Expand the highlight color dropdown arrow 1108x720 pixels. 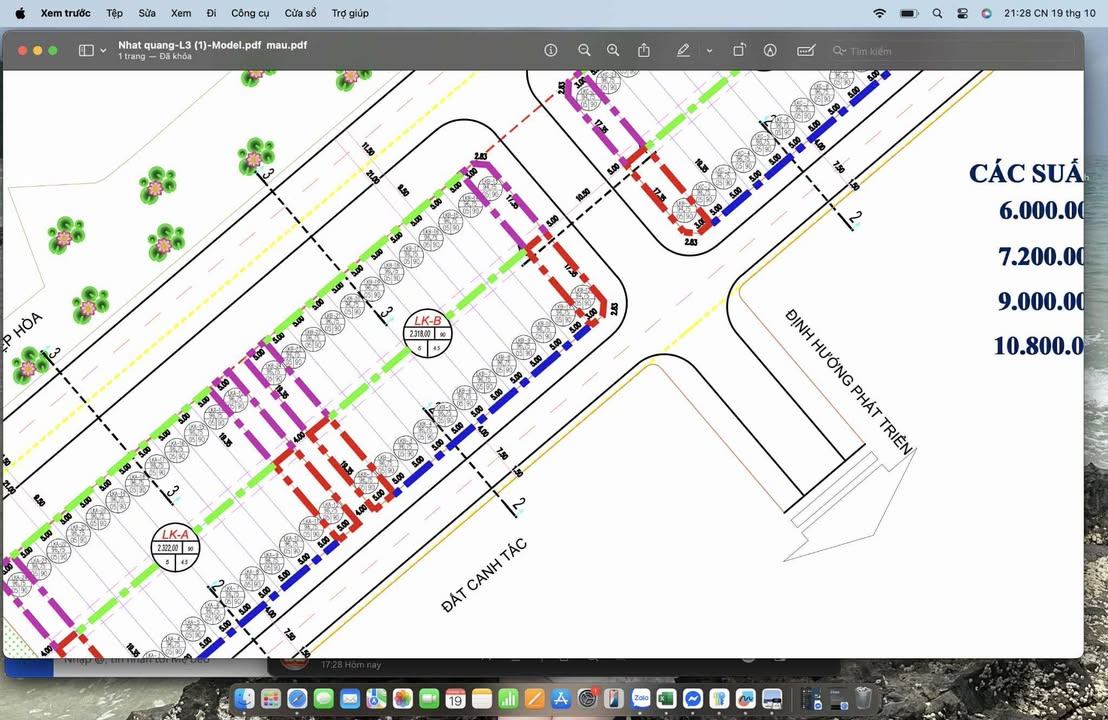pos(709,50)
